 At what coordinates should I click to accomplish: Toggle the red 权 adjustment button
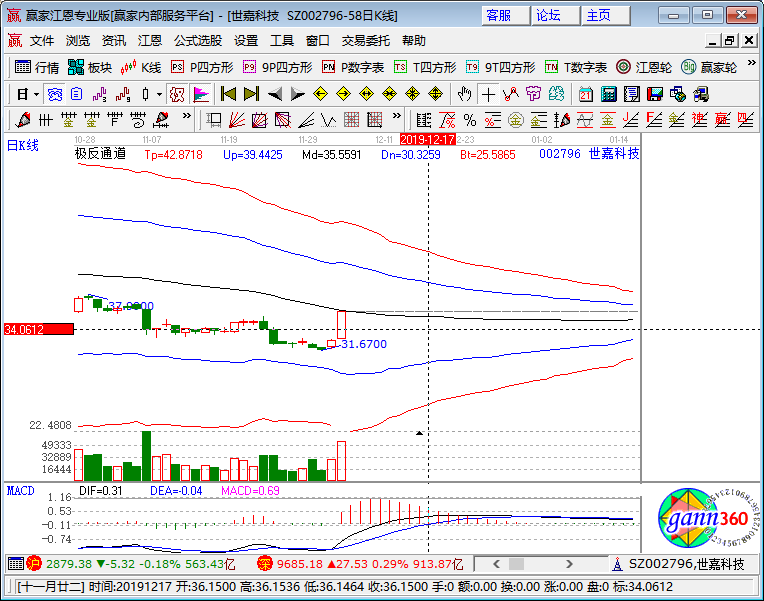[176, 94]
